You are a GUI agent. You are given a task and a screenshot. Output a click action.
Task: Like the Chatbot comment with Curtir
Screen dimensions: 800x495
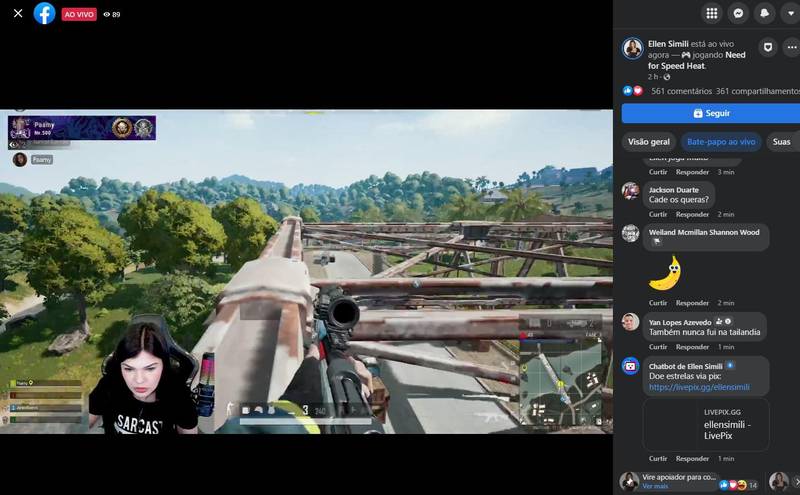coord(658,458)
